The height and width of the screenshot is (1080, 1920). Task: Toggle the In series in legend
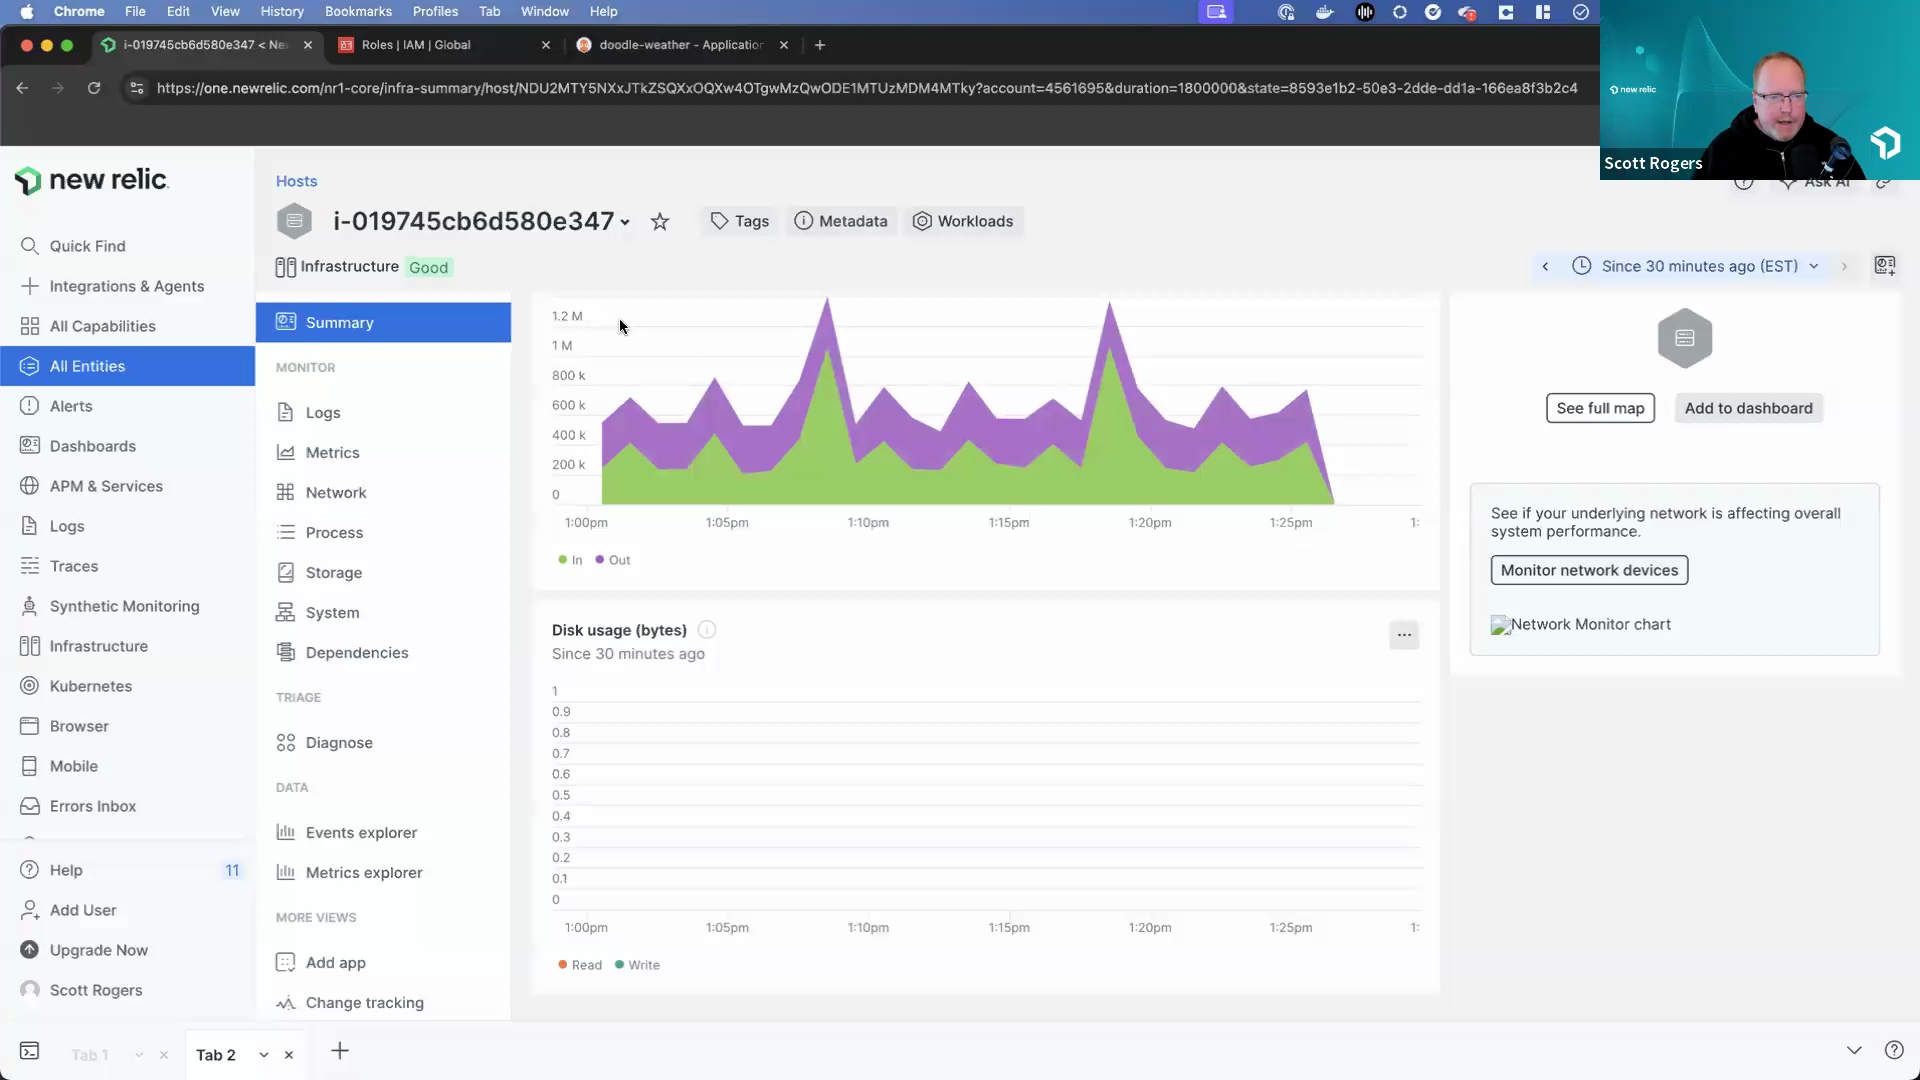(x=570, y=560)
